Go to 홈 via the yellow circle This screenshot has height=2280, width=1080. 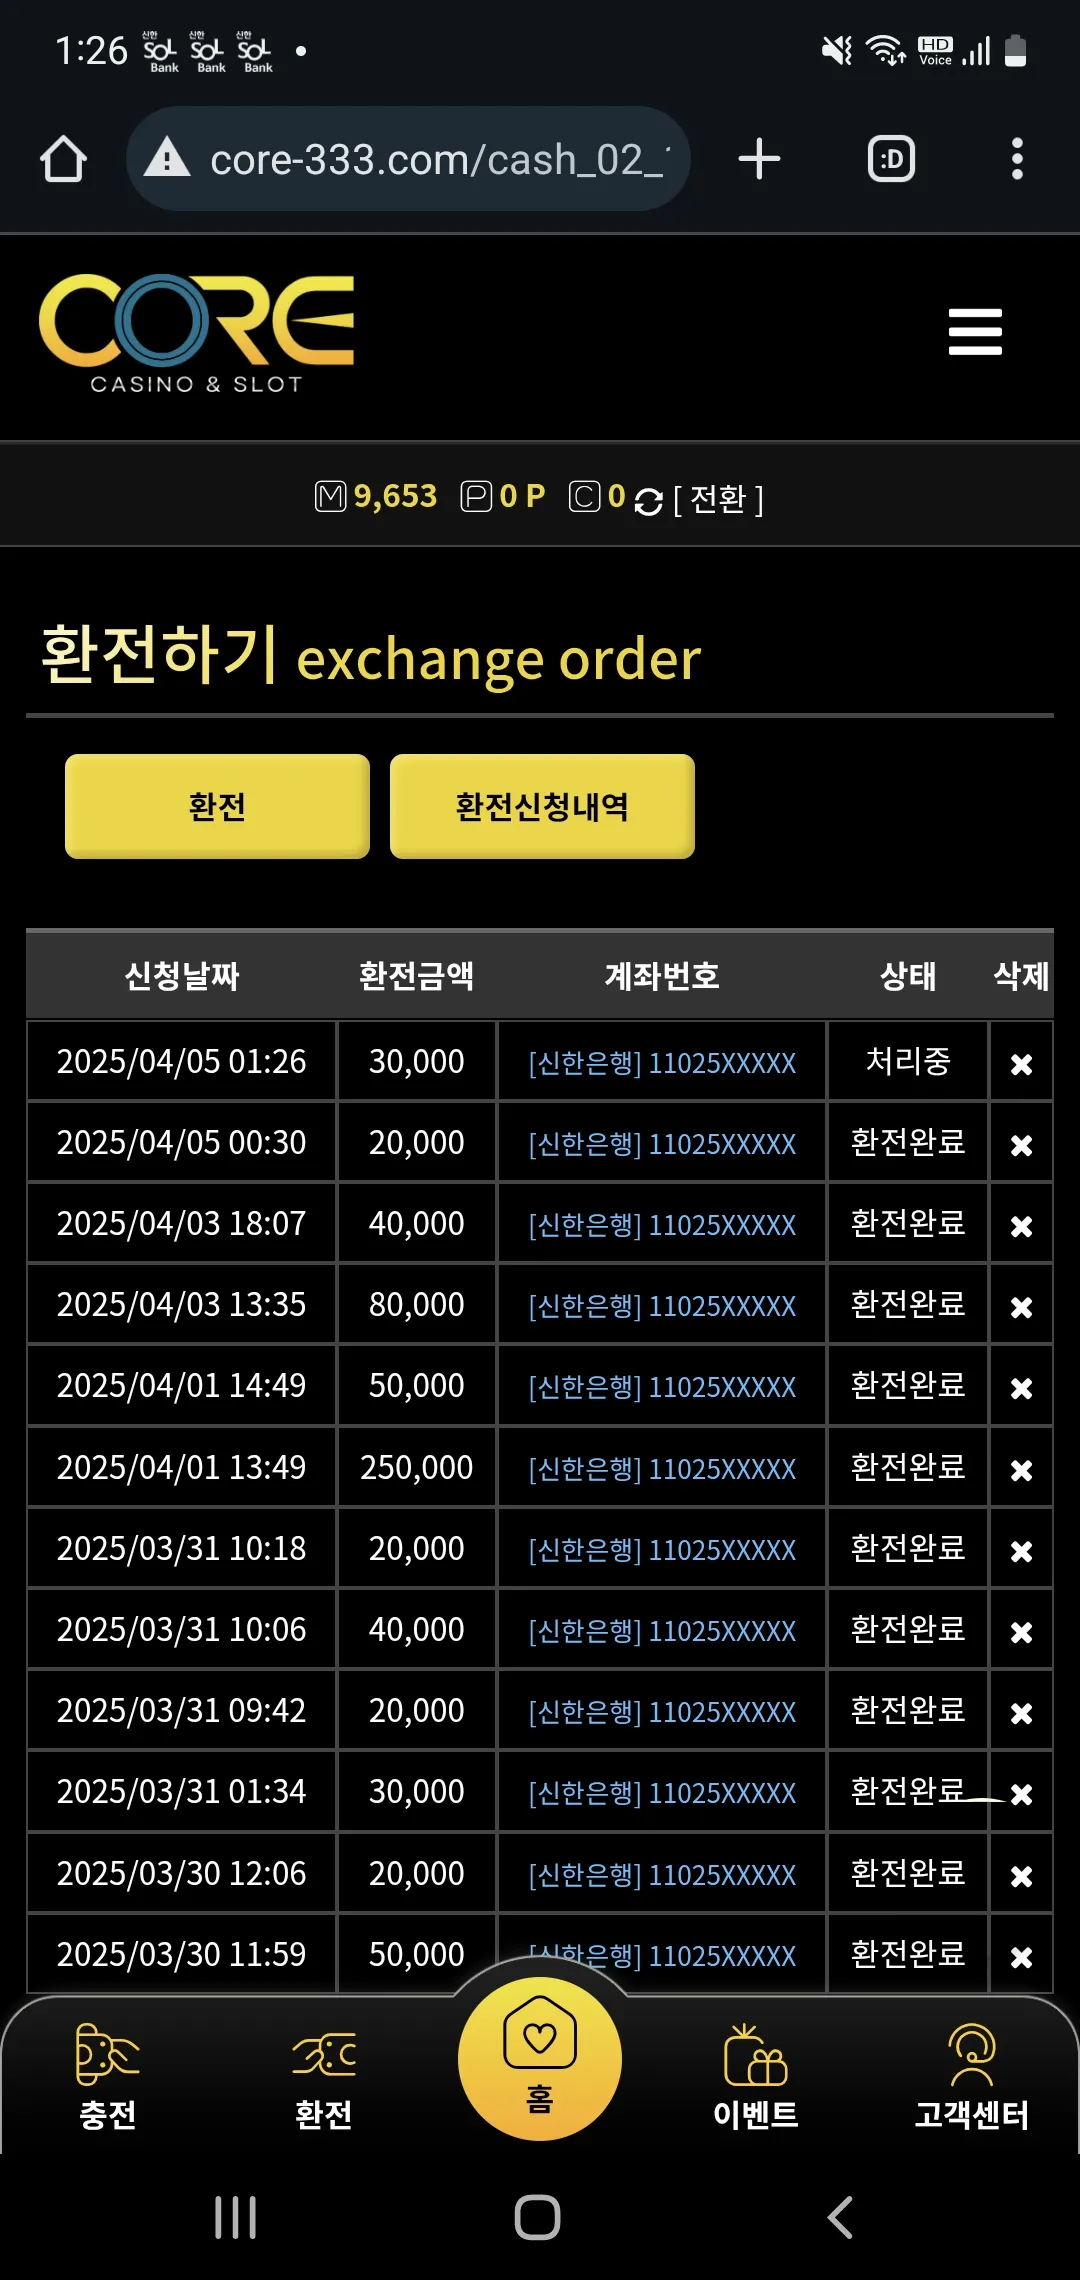(540, 2059)
